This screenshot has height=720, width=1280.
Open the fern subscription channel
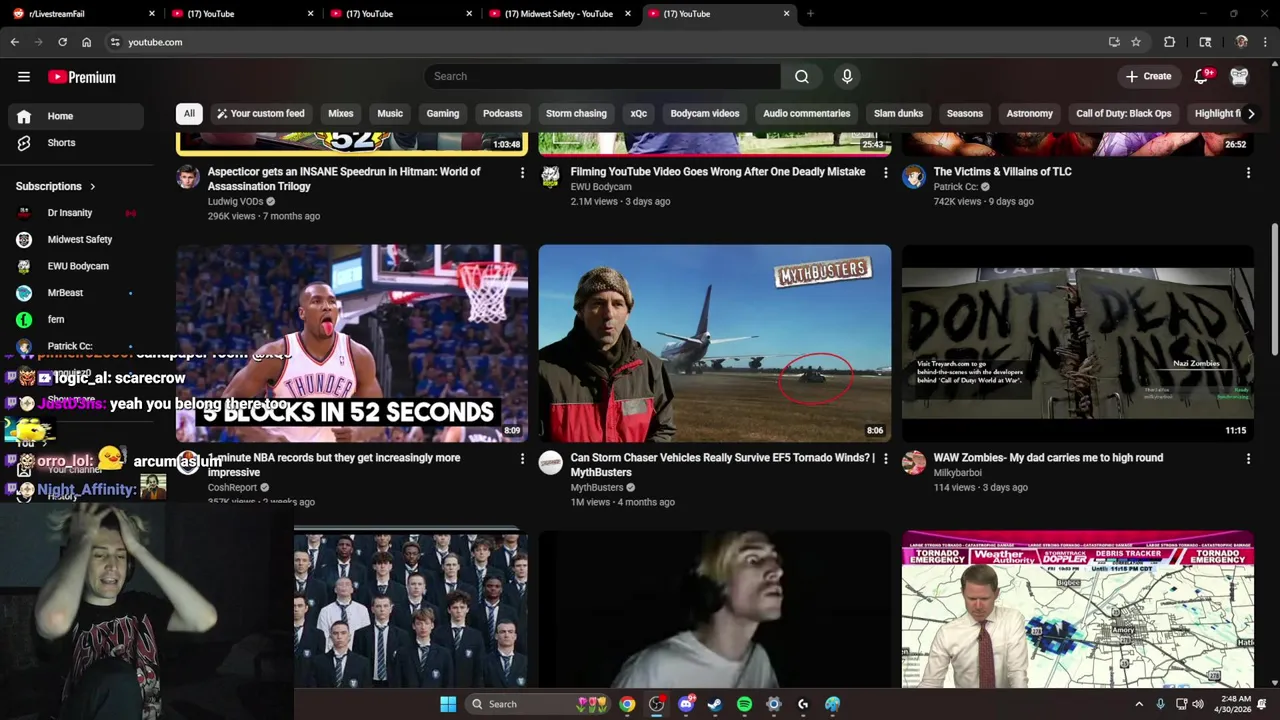pyautogui.click(x=76, y=319)
